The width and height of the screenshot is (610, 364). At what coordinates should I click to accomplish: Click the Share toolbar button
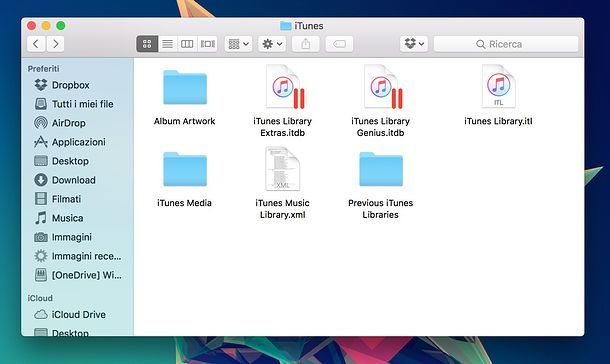click(306, 44)
